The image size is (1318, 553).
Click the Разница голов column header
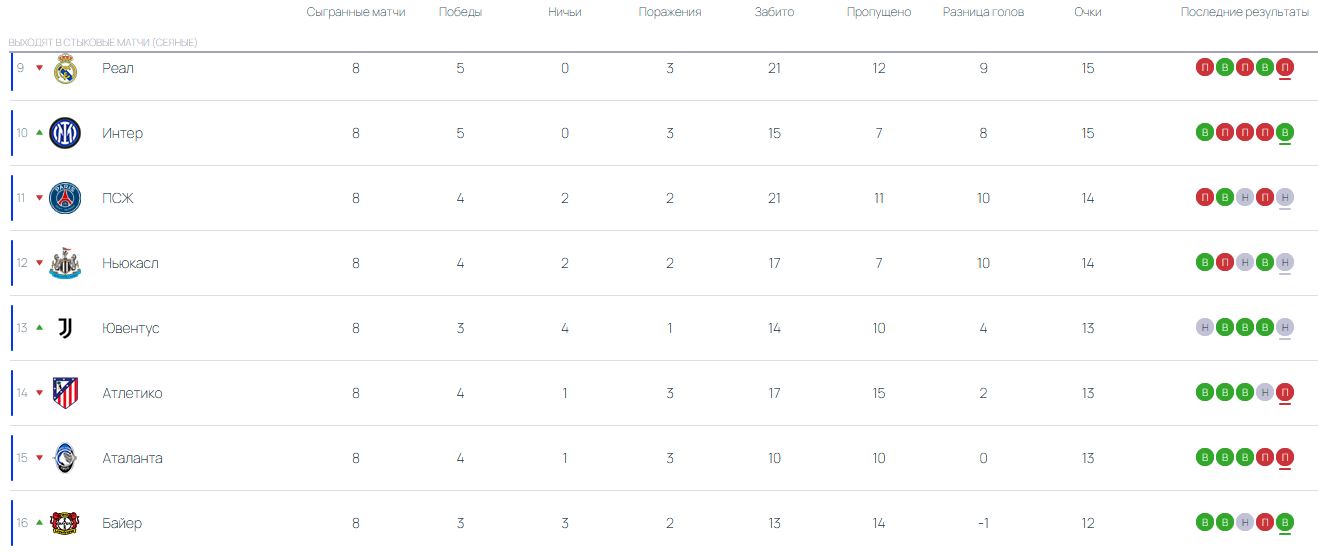983,12
